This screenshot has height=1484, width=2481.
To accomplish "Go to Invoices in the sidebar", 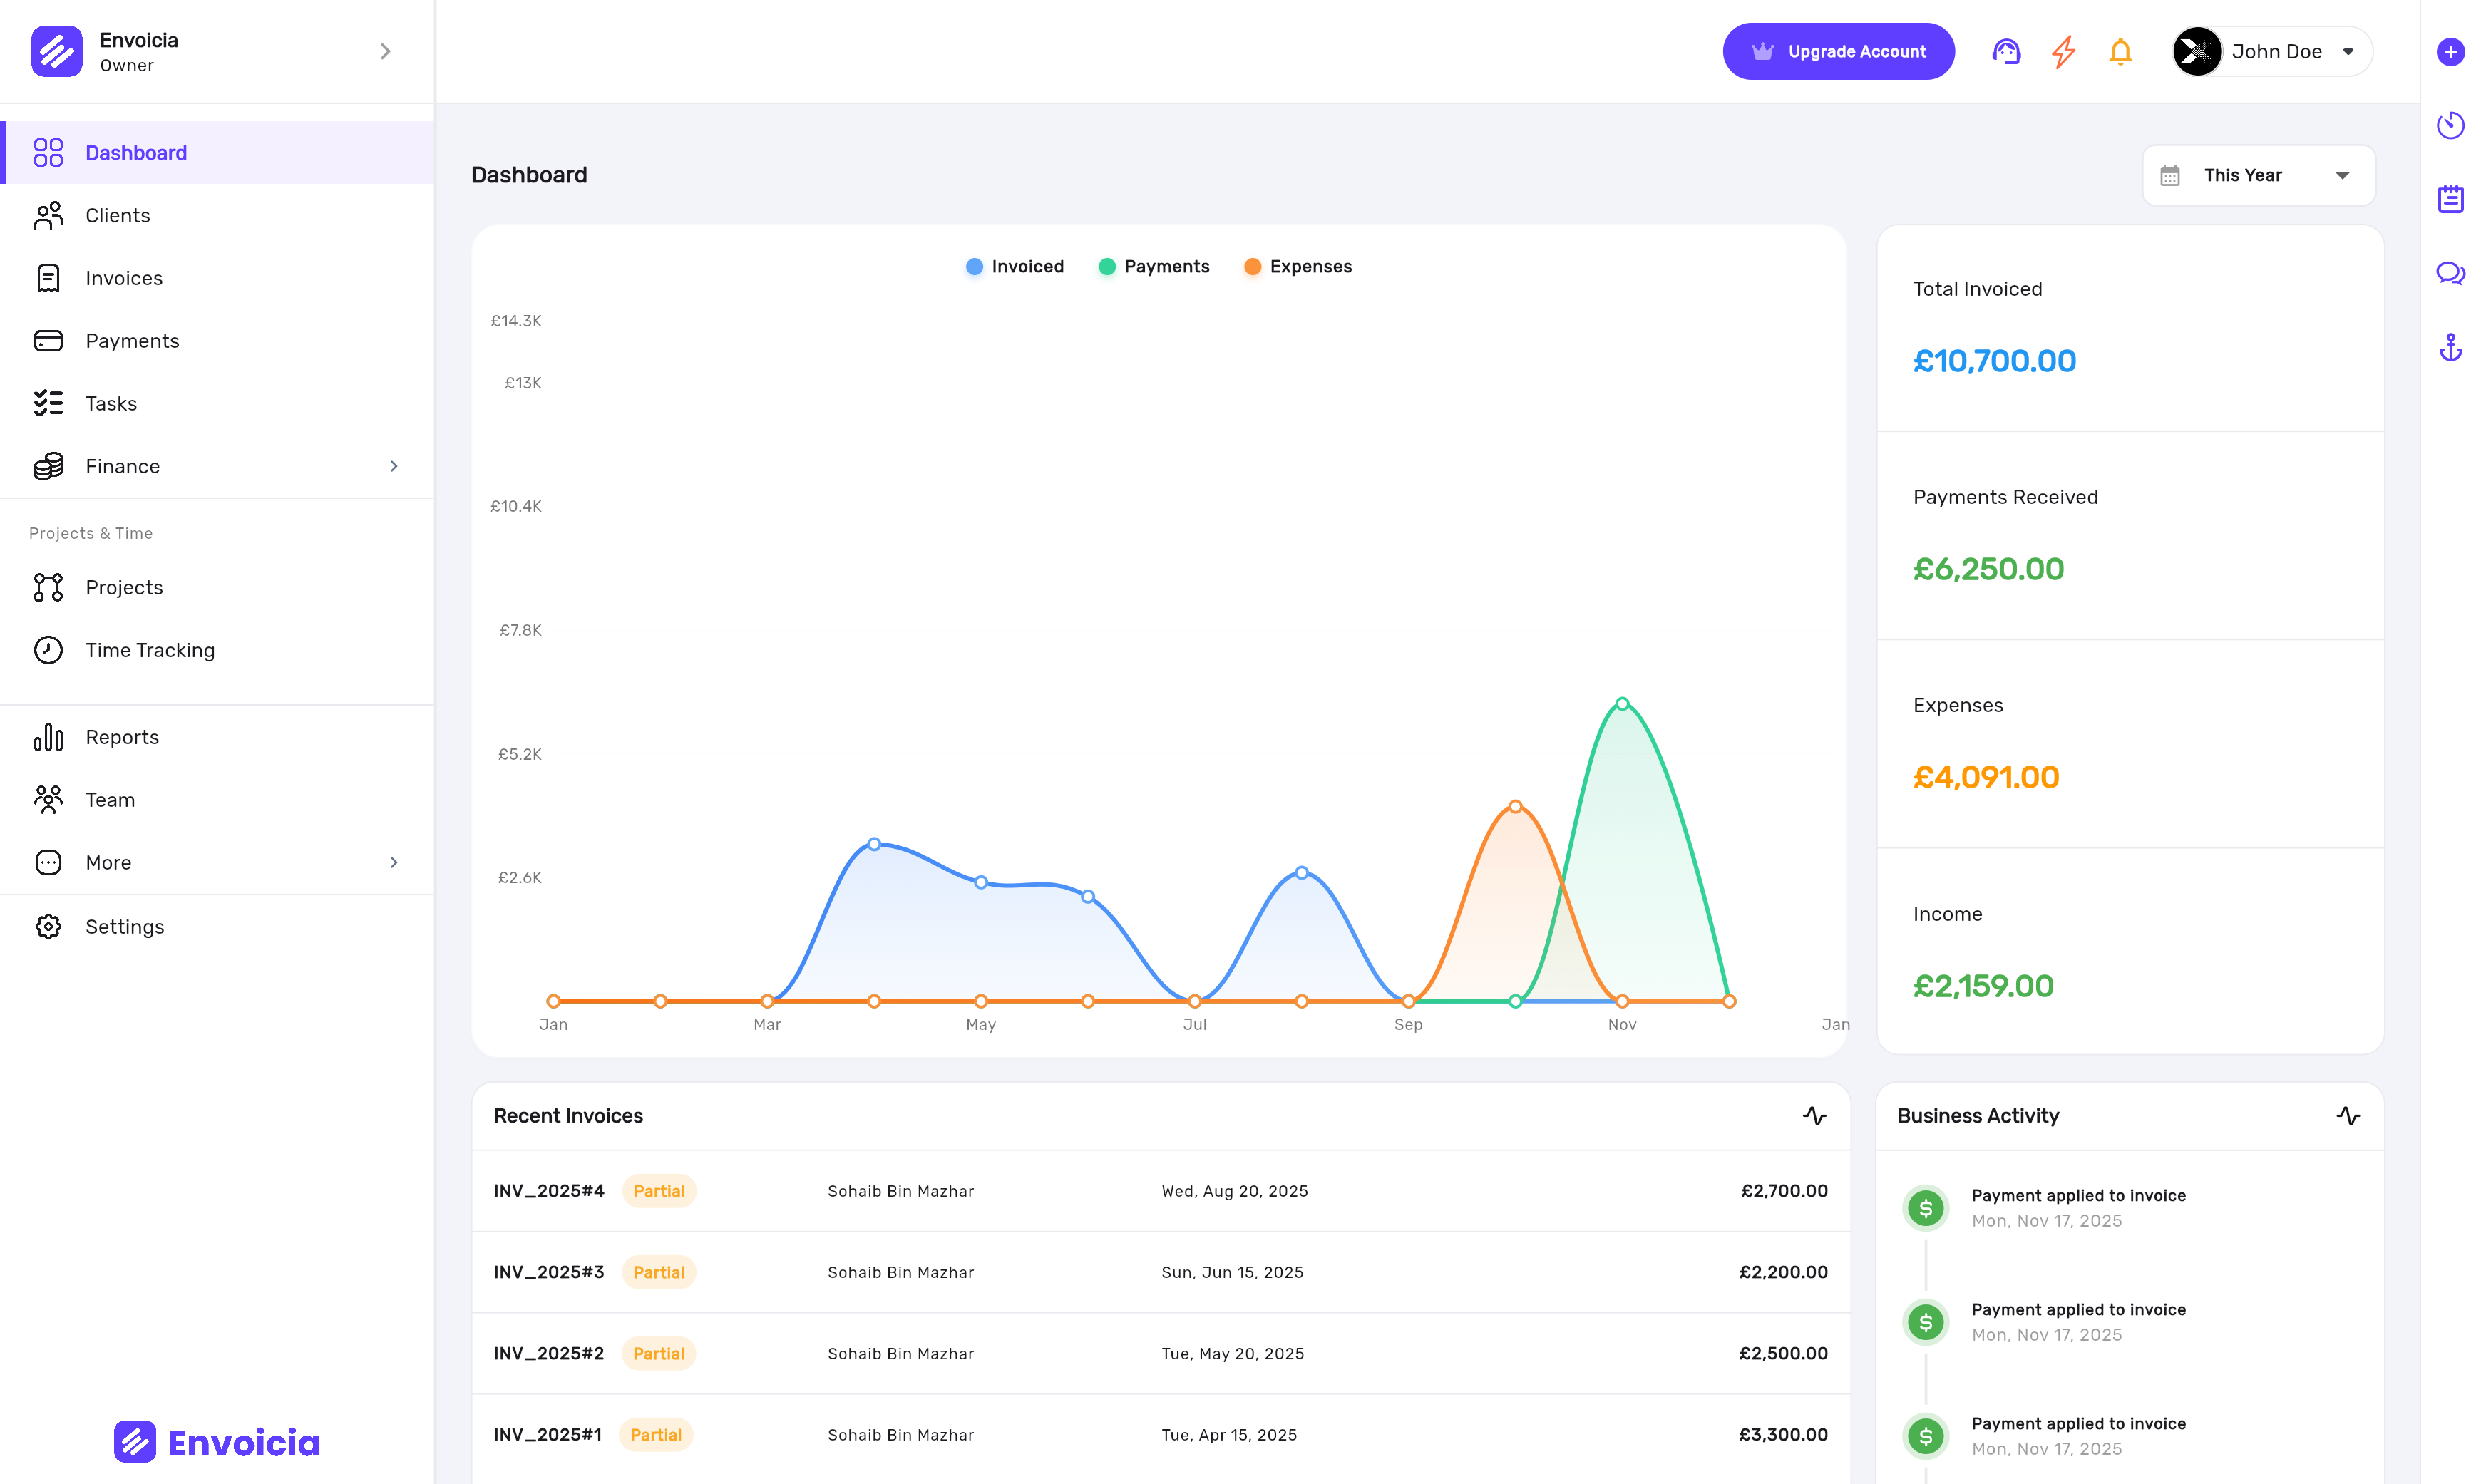I will [124, 278].
